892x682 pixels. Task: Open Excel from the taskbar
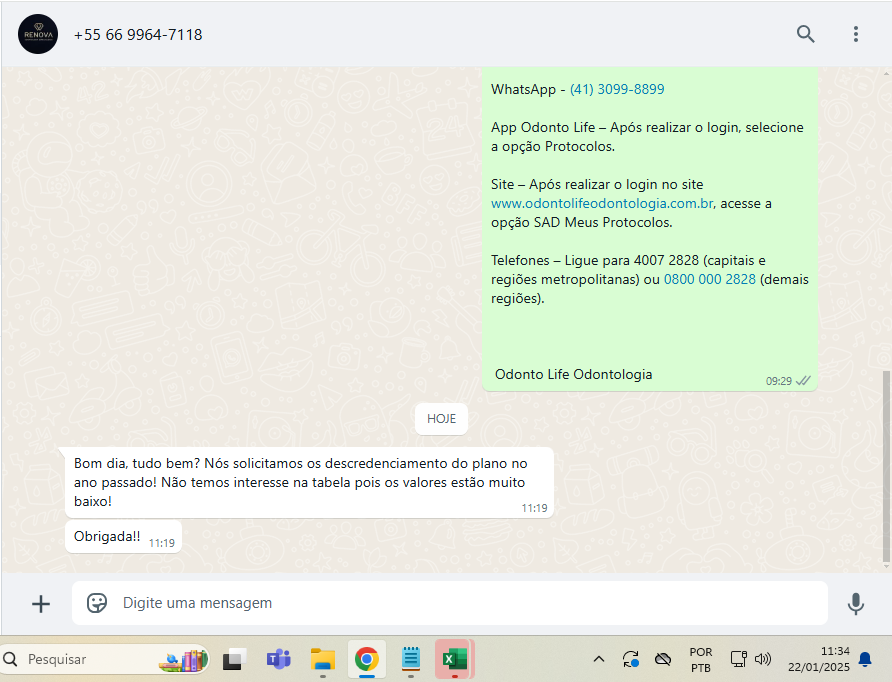click(455, 659)
